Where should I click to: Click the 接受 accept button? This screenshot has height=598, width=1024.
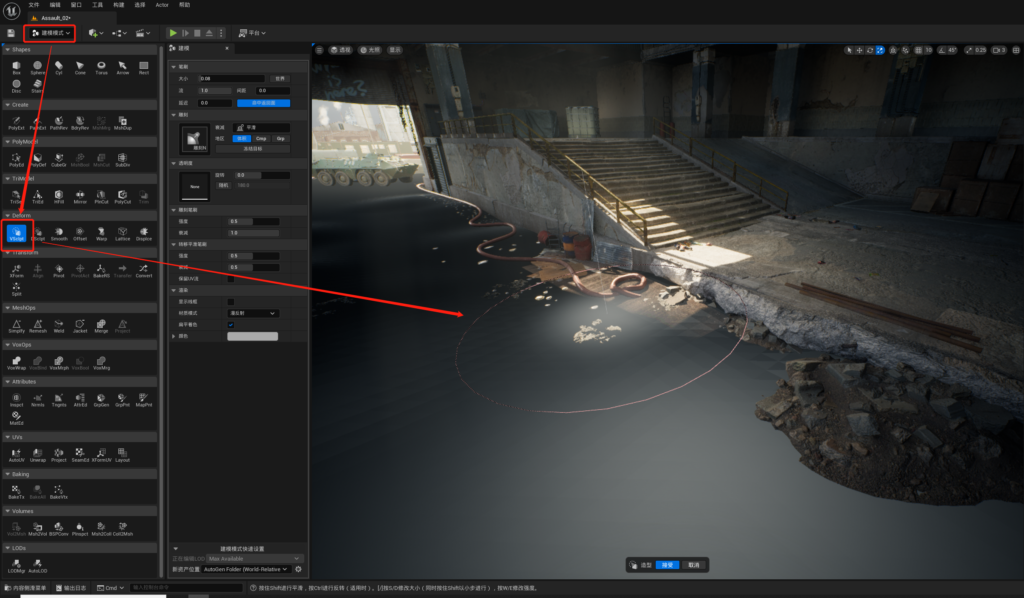pyautogui.click(x=667, y=565)
